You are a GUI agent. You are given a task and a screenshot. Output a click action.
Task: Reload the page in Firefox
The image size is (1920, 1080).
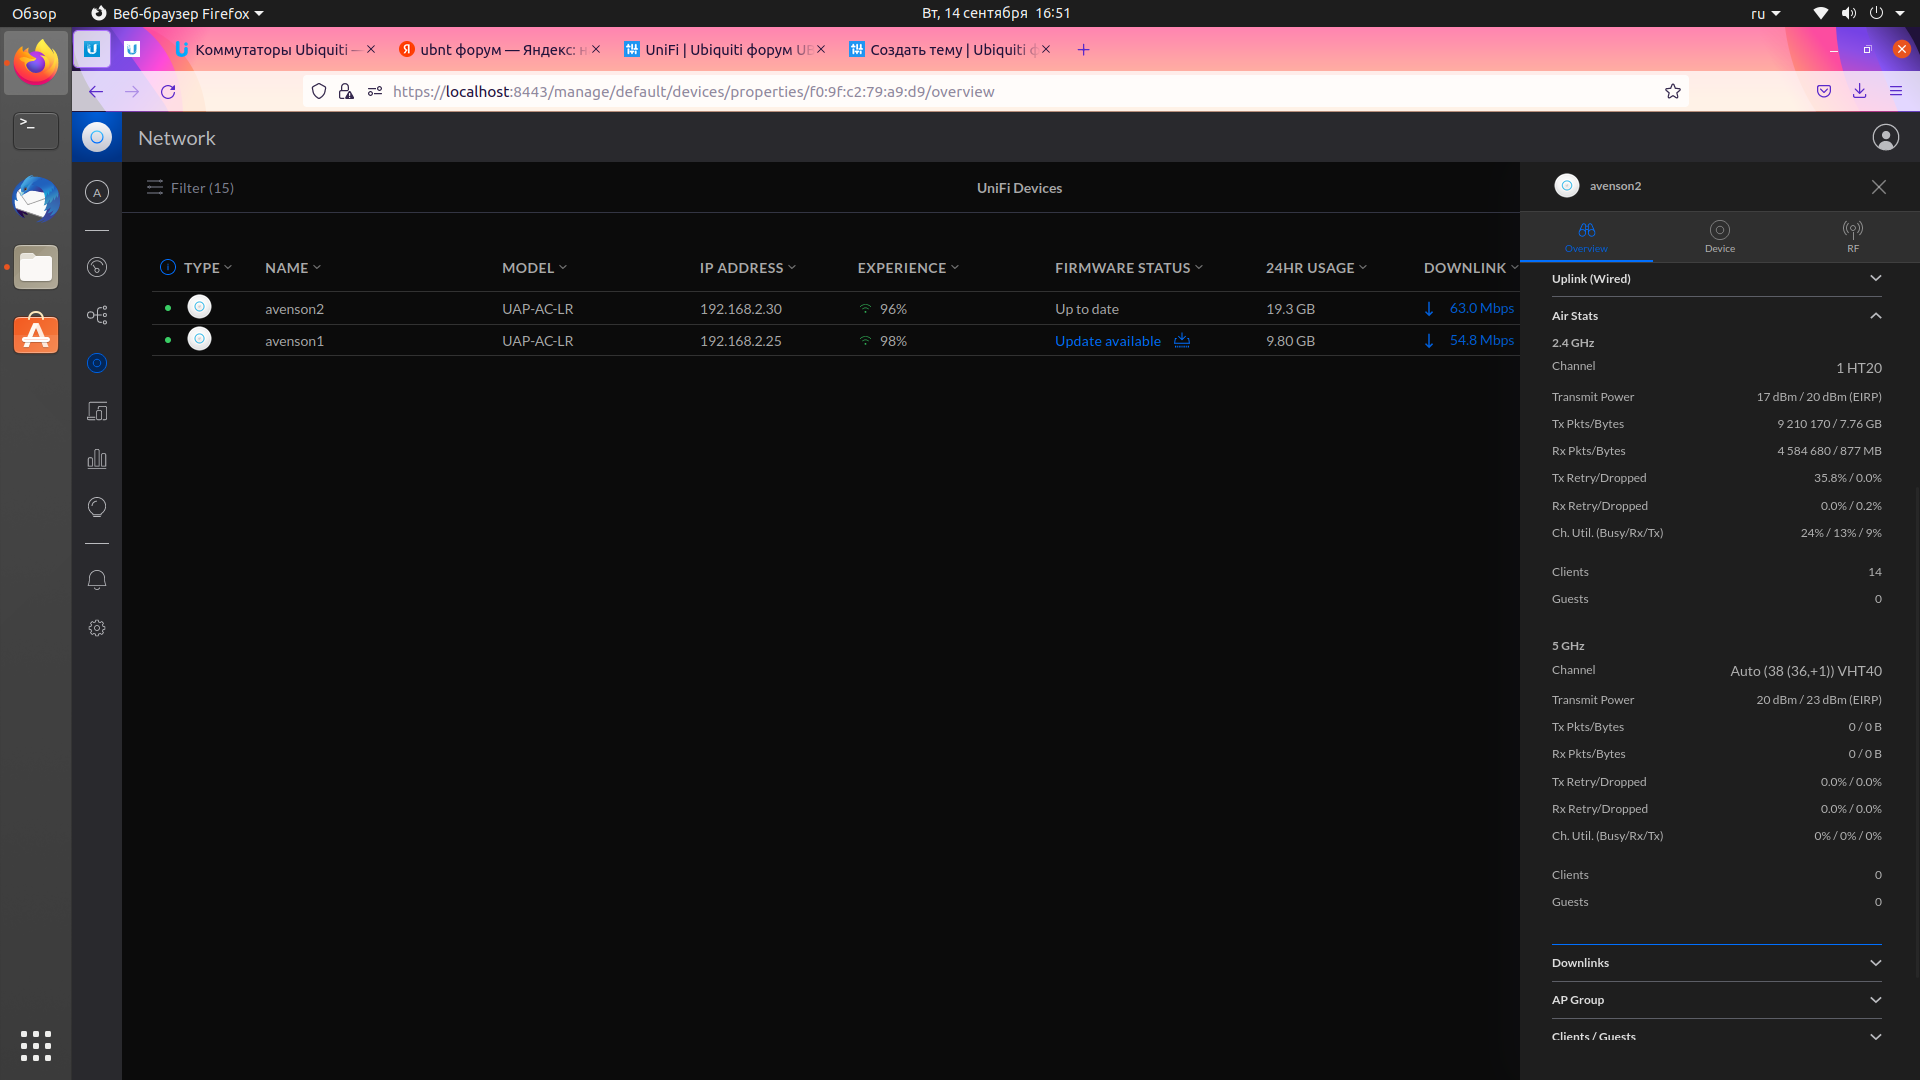coord(168,91)
